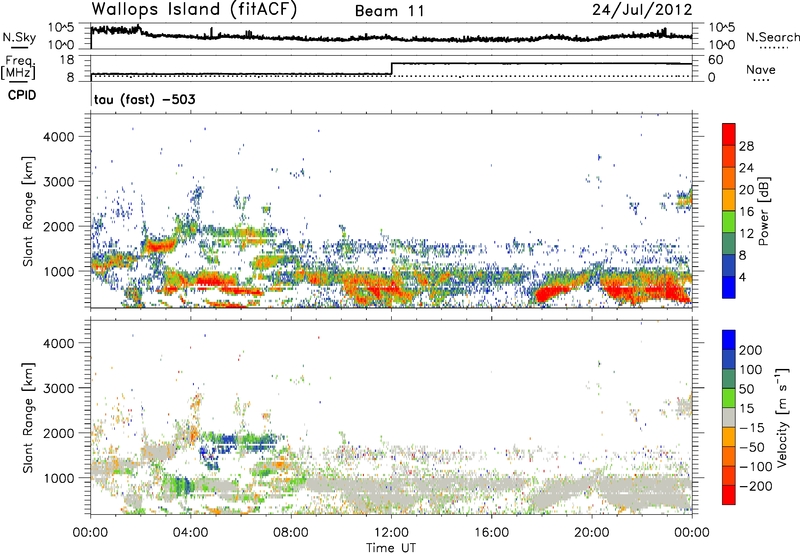
Task: Click the 'Beam 11' label in the header
Action: 390,11
